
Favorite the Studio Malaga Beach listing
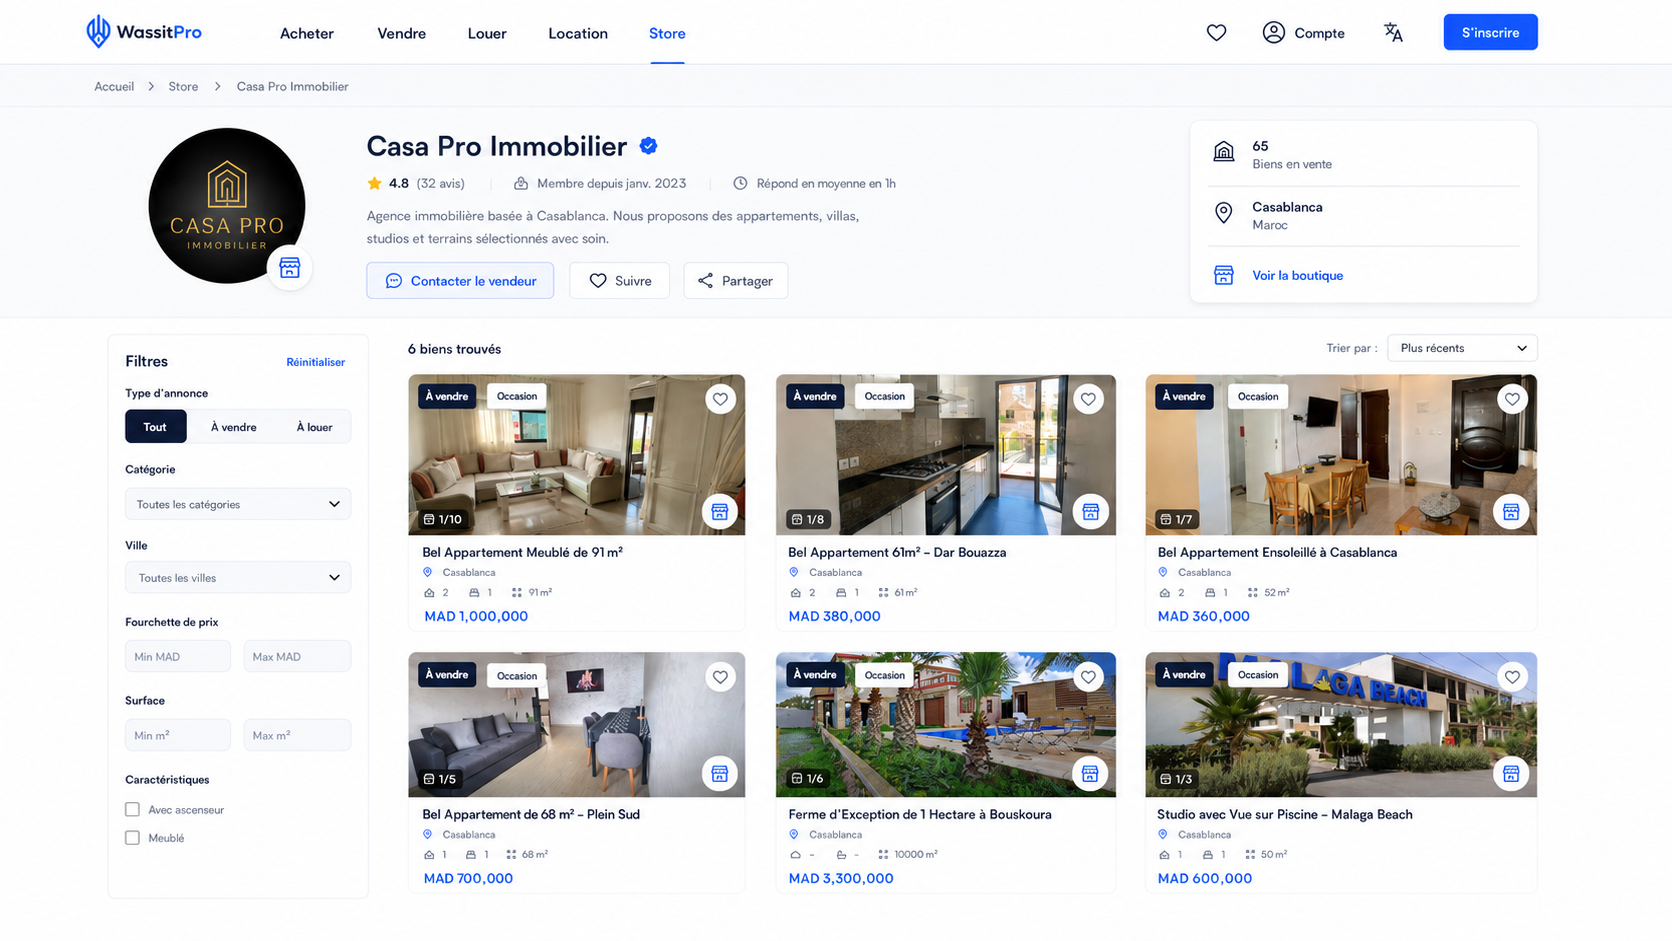coord(1512,677)
